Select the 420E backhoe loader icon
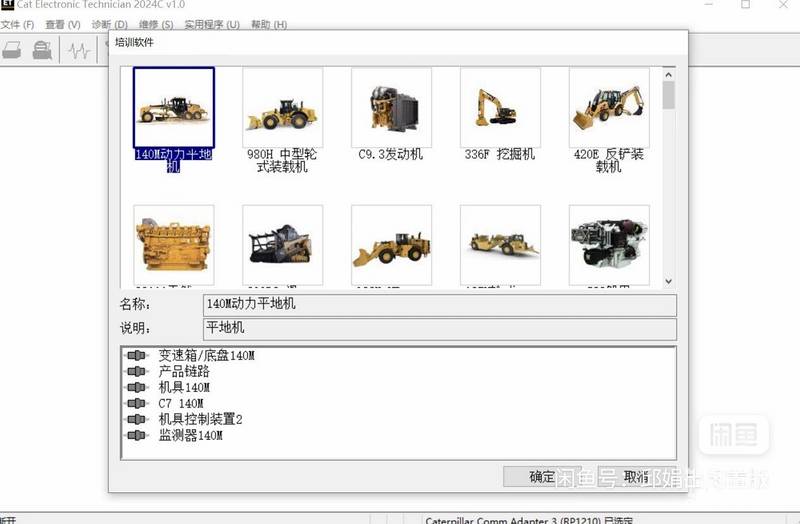The height and width of the screenshot is (524, 800). (608, 107)
